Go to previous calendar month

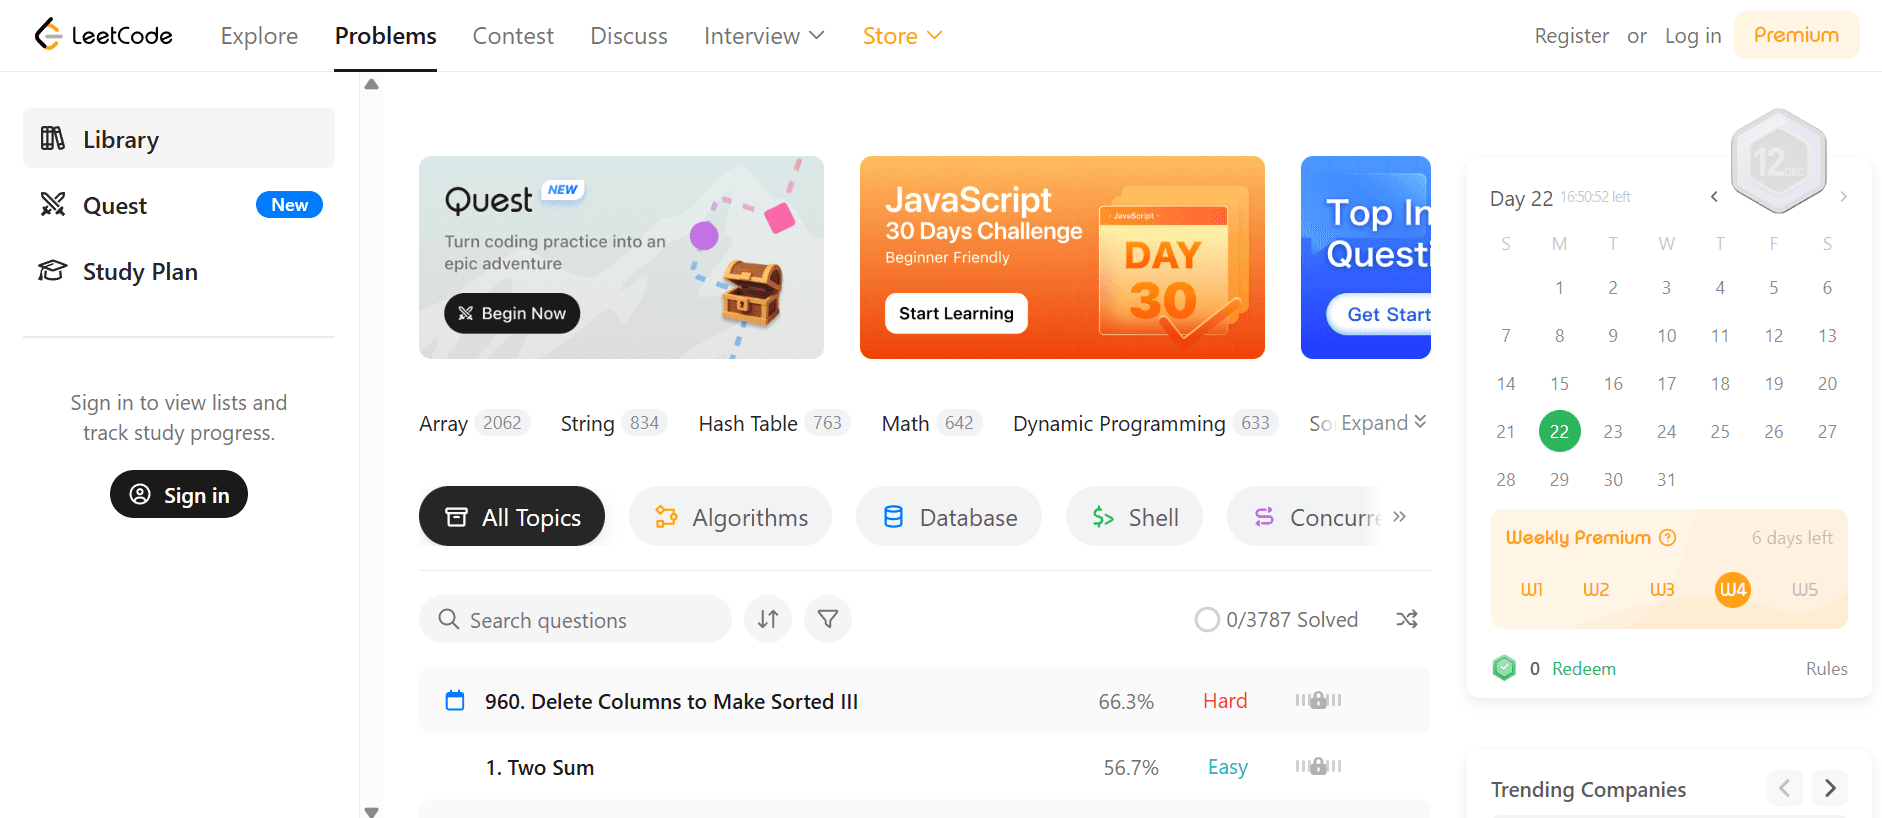pyautogui.click(x=1714, y=197)
